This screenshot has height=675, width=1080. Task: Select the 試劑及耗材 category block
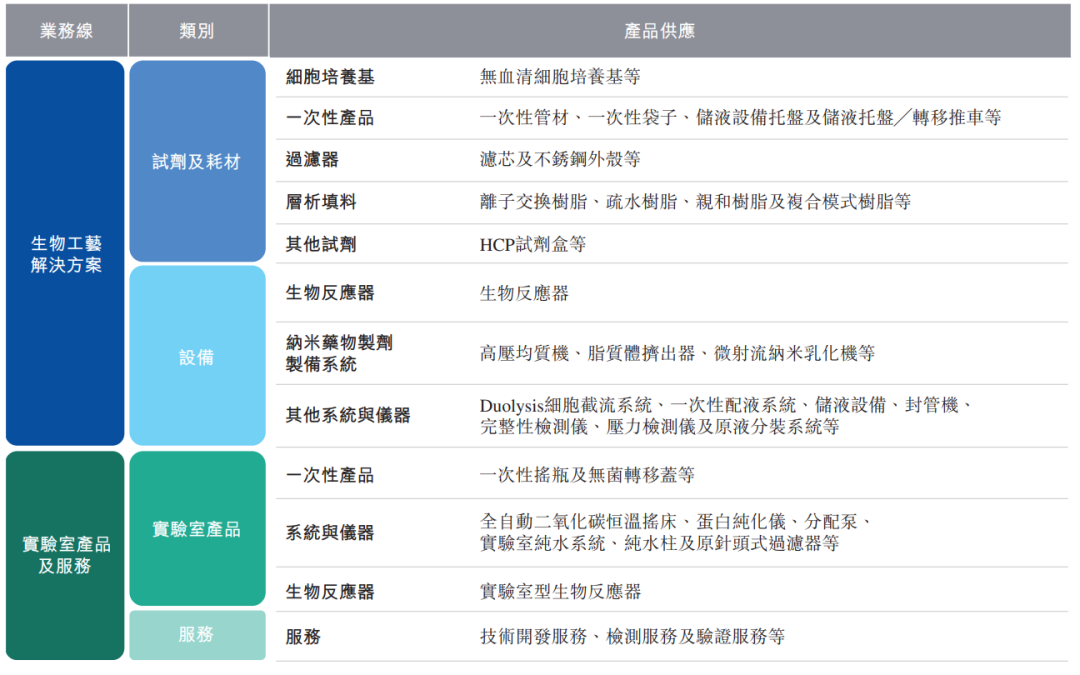(197, 161)
